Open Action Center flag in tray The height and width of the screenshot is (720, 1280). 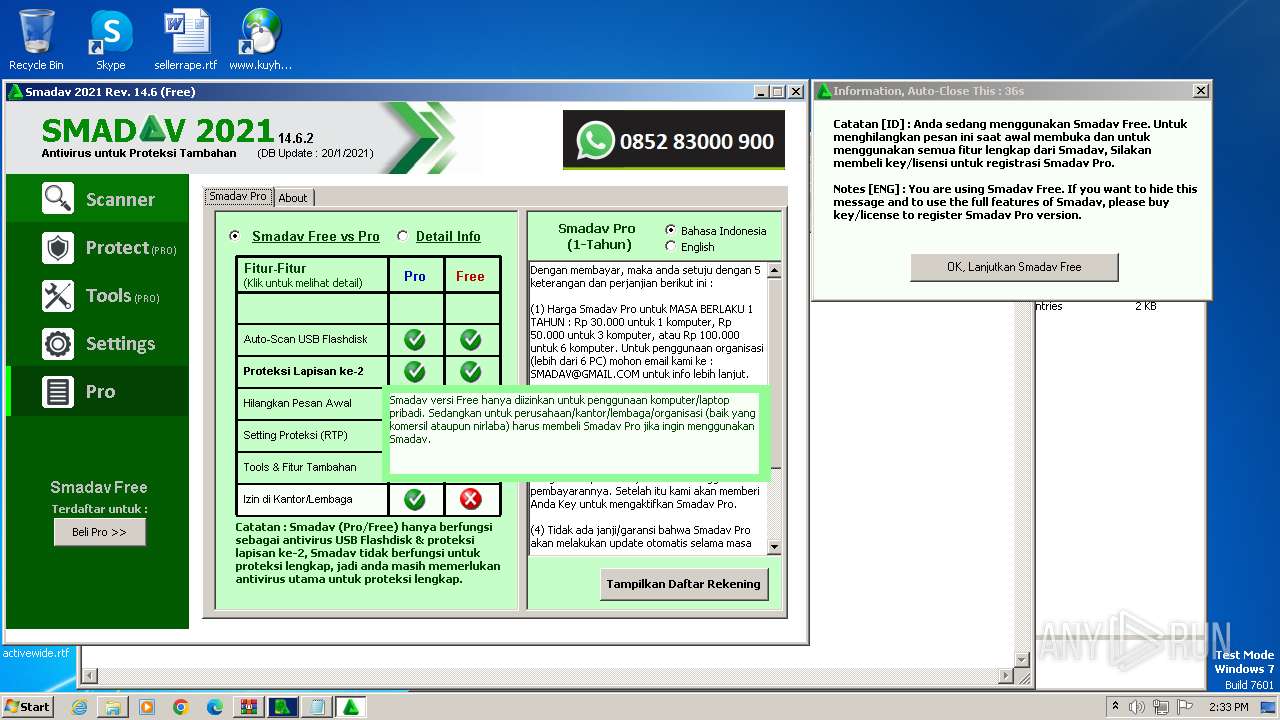1185,707
